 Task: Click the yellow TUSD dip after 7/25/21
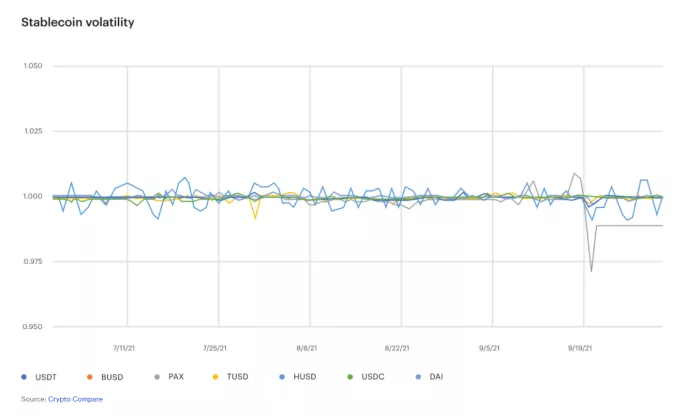255,217
